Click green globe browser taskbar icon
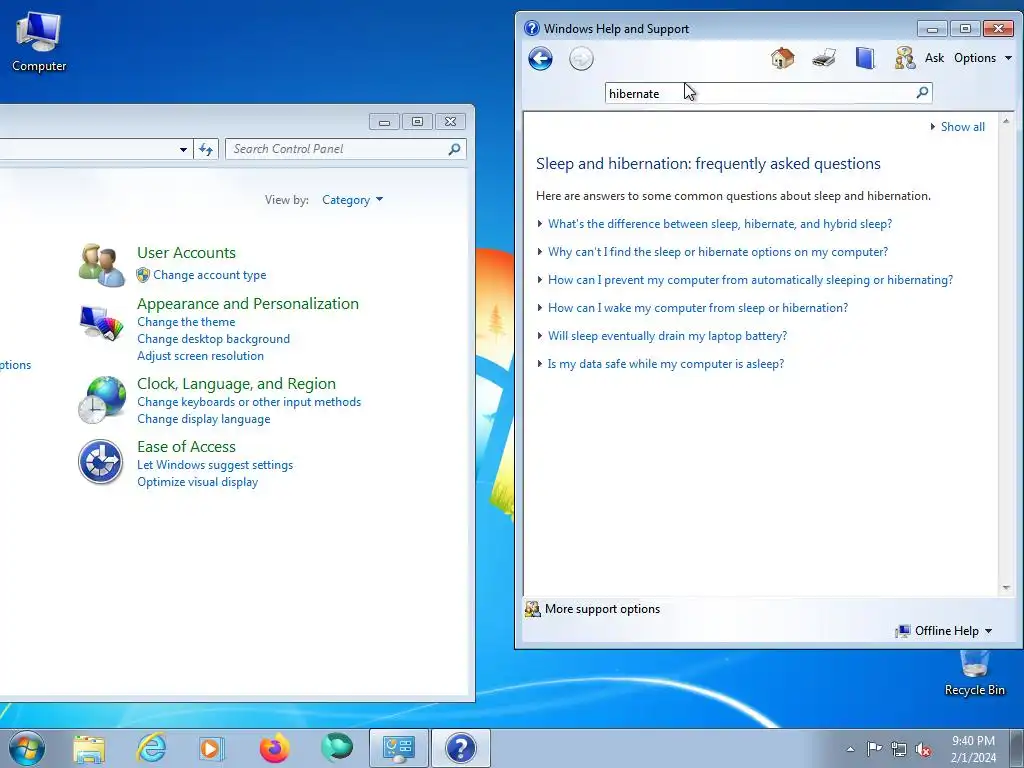 [x=337, y=748]
